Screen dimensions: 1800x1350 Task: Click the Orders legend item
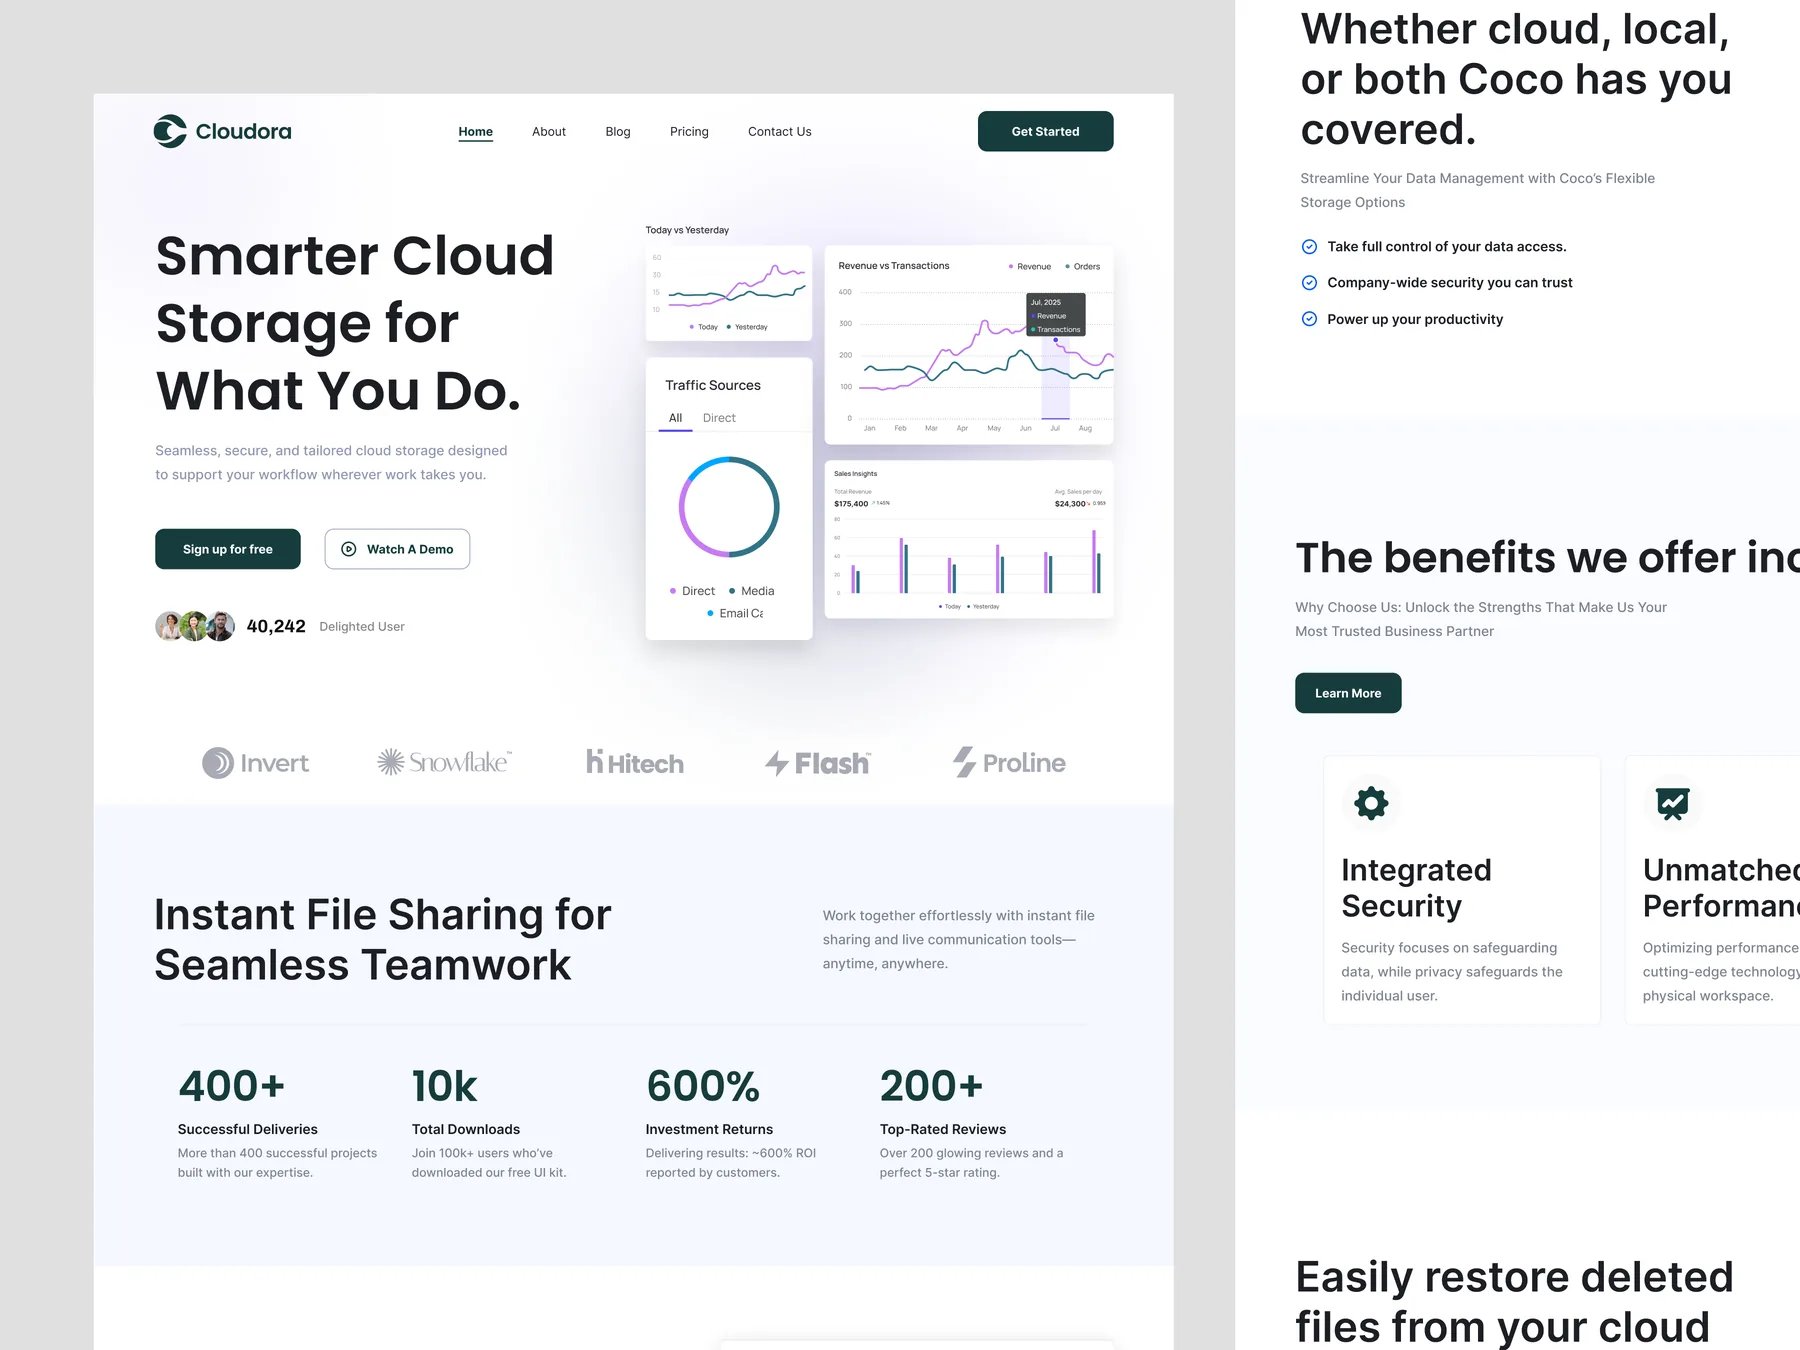[1083, 267]
